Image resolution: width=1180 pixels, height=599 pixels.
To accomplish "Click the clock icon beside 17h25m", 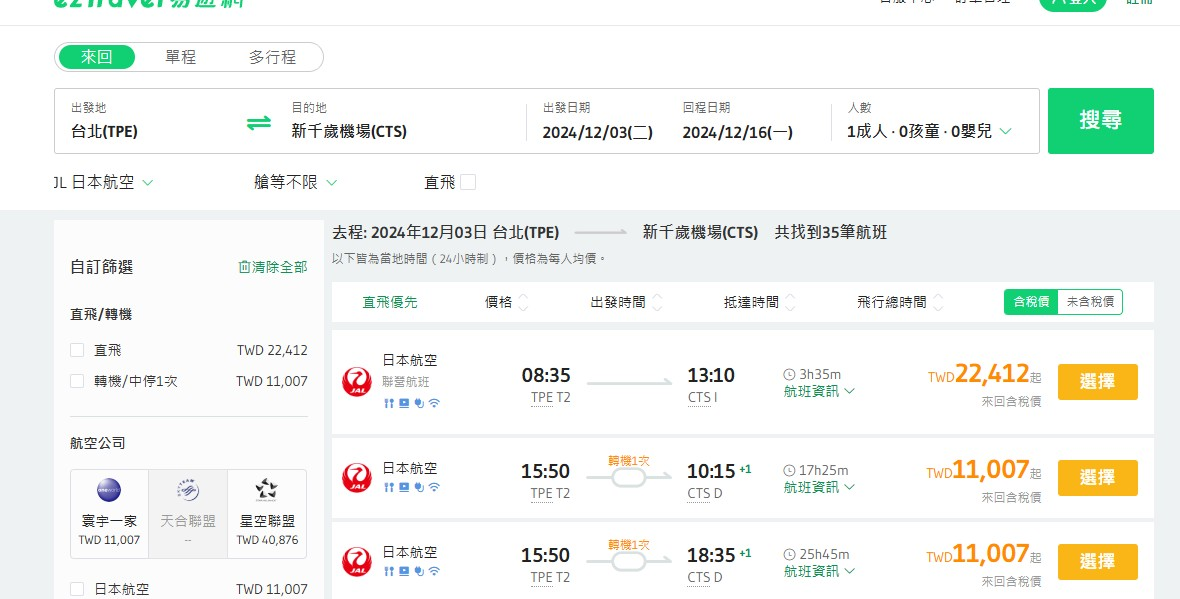I will [789, 471].
